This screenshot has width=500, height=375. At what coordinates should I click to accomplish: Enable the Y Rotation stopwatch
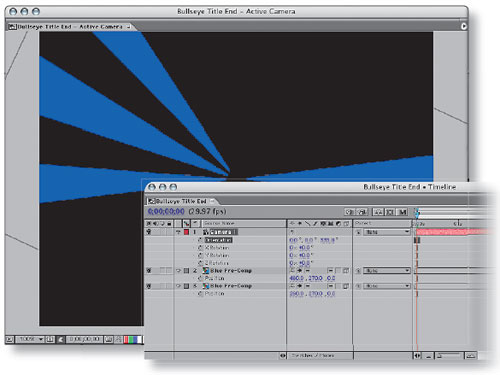[200, 255]
